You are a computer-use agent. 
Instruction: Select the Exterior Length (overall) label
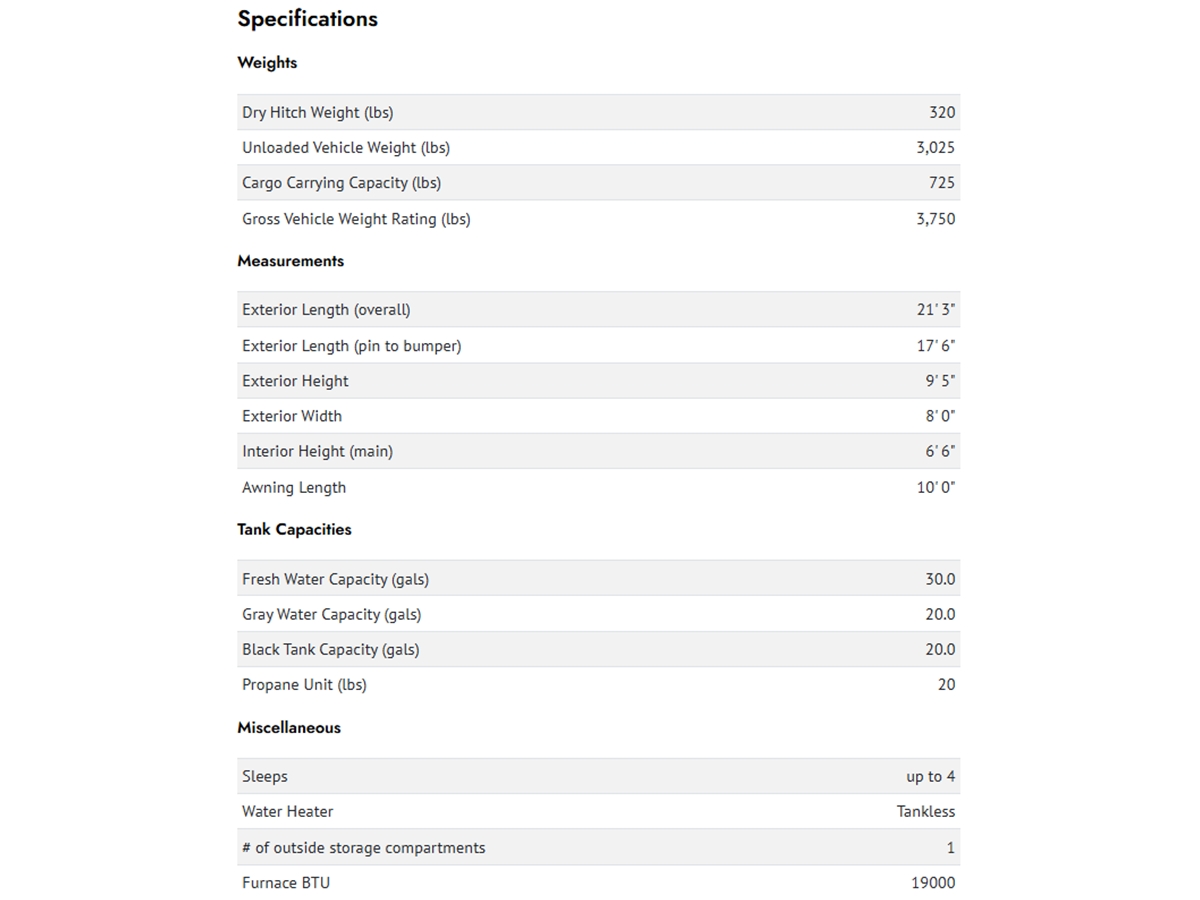click(326, 310)
